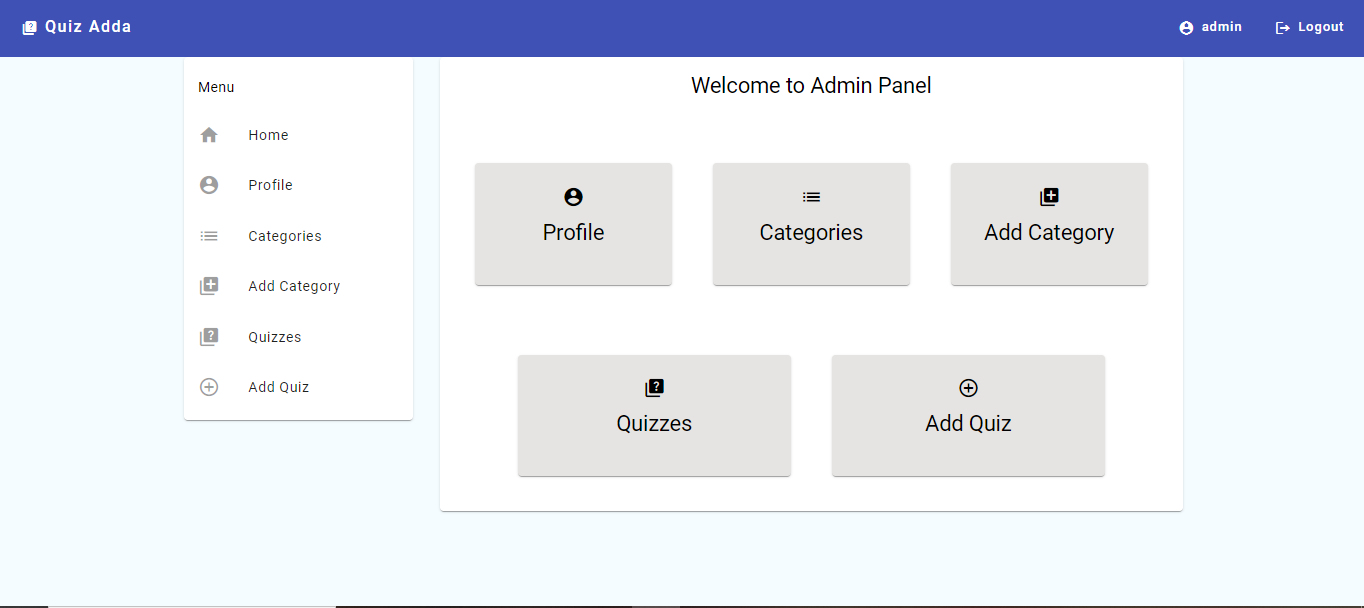Click the Quiz Adda logo icon in navbar

[x=29, y=27]
